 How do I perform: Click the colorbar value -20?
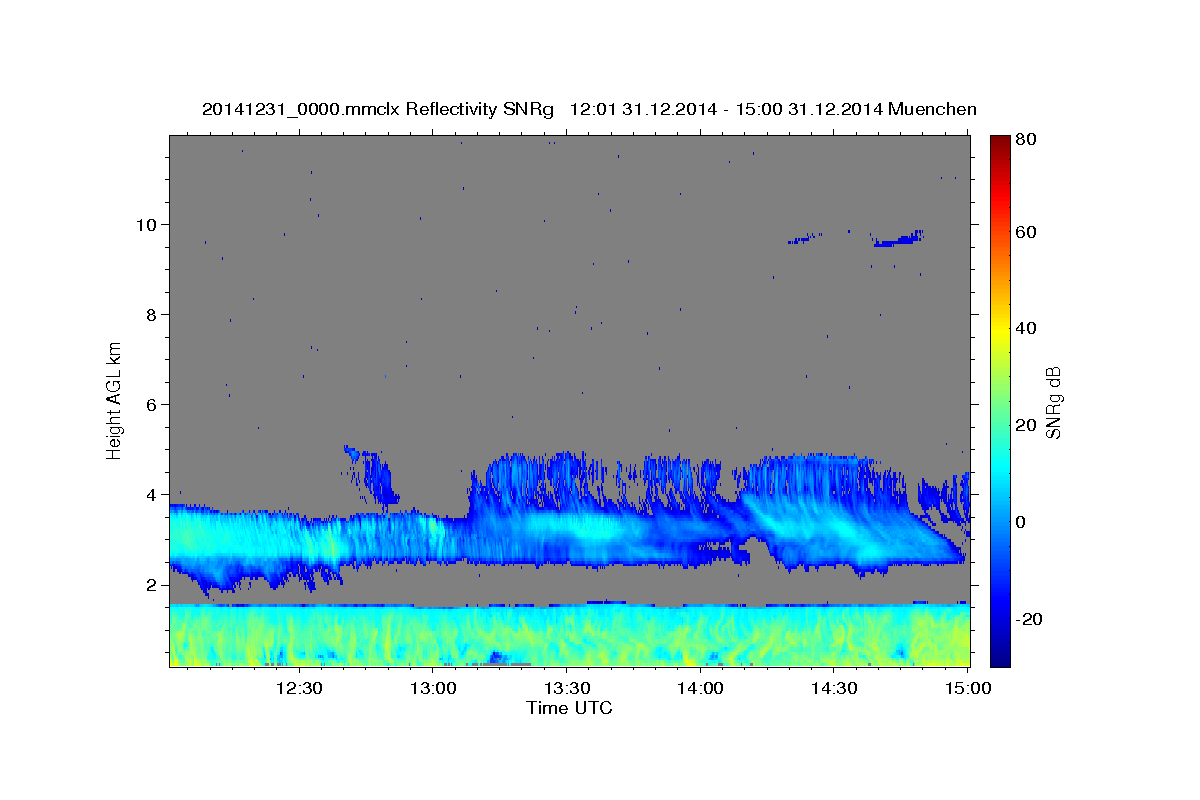tap(1027, 620)
